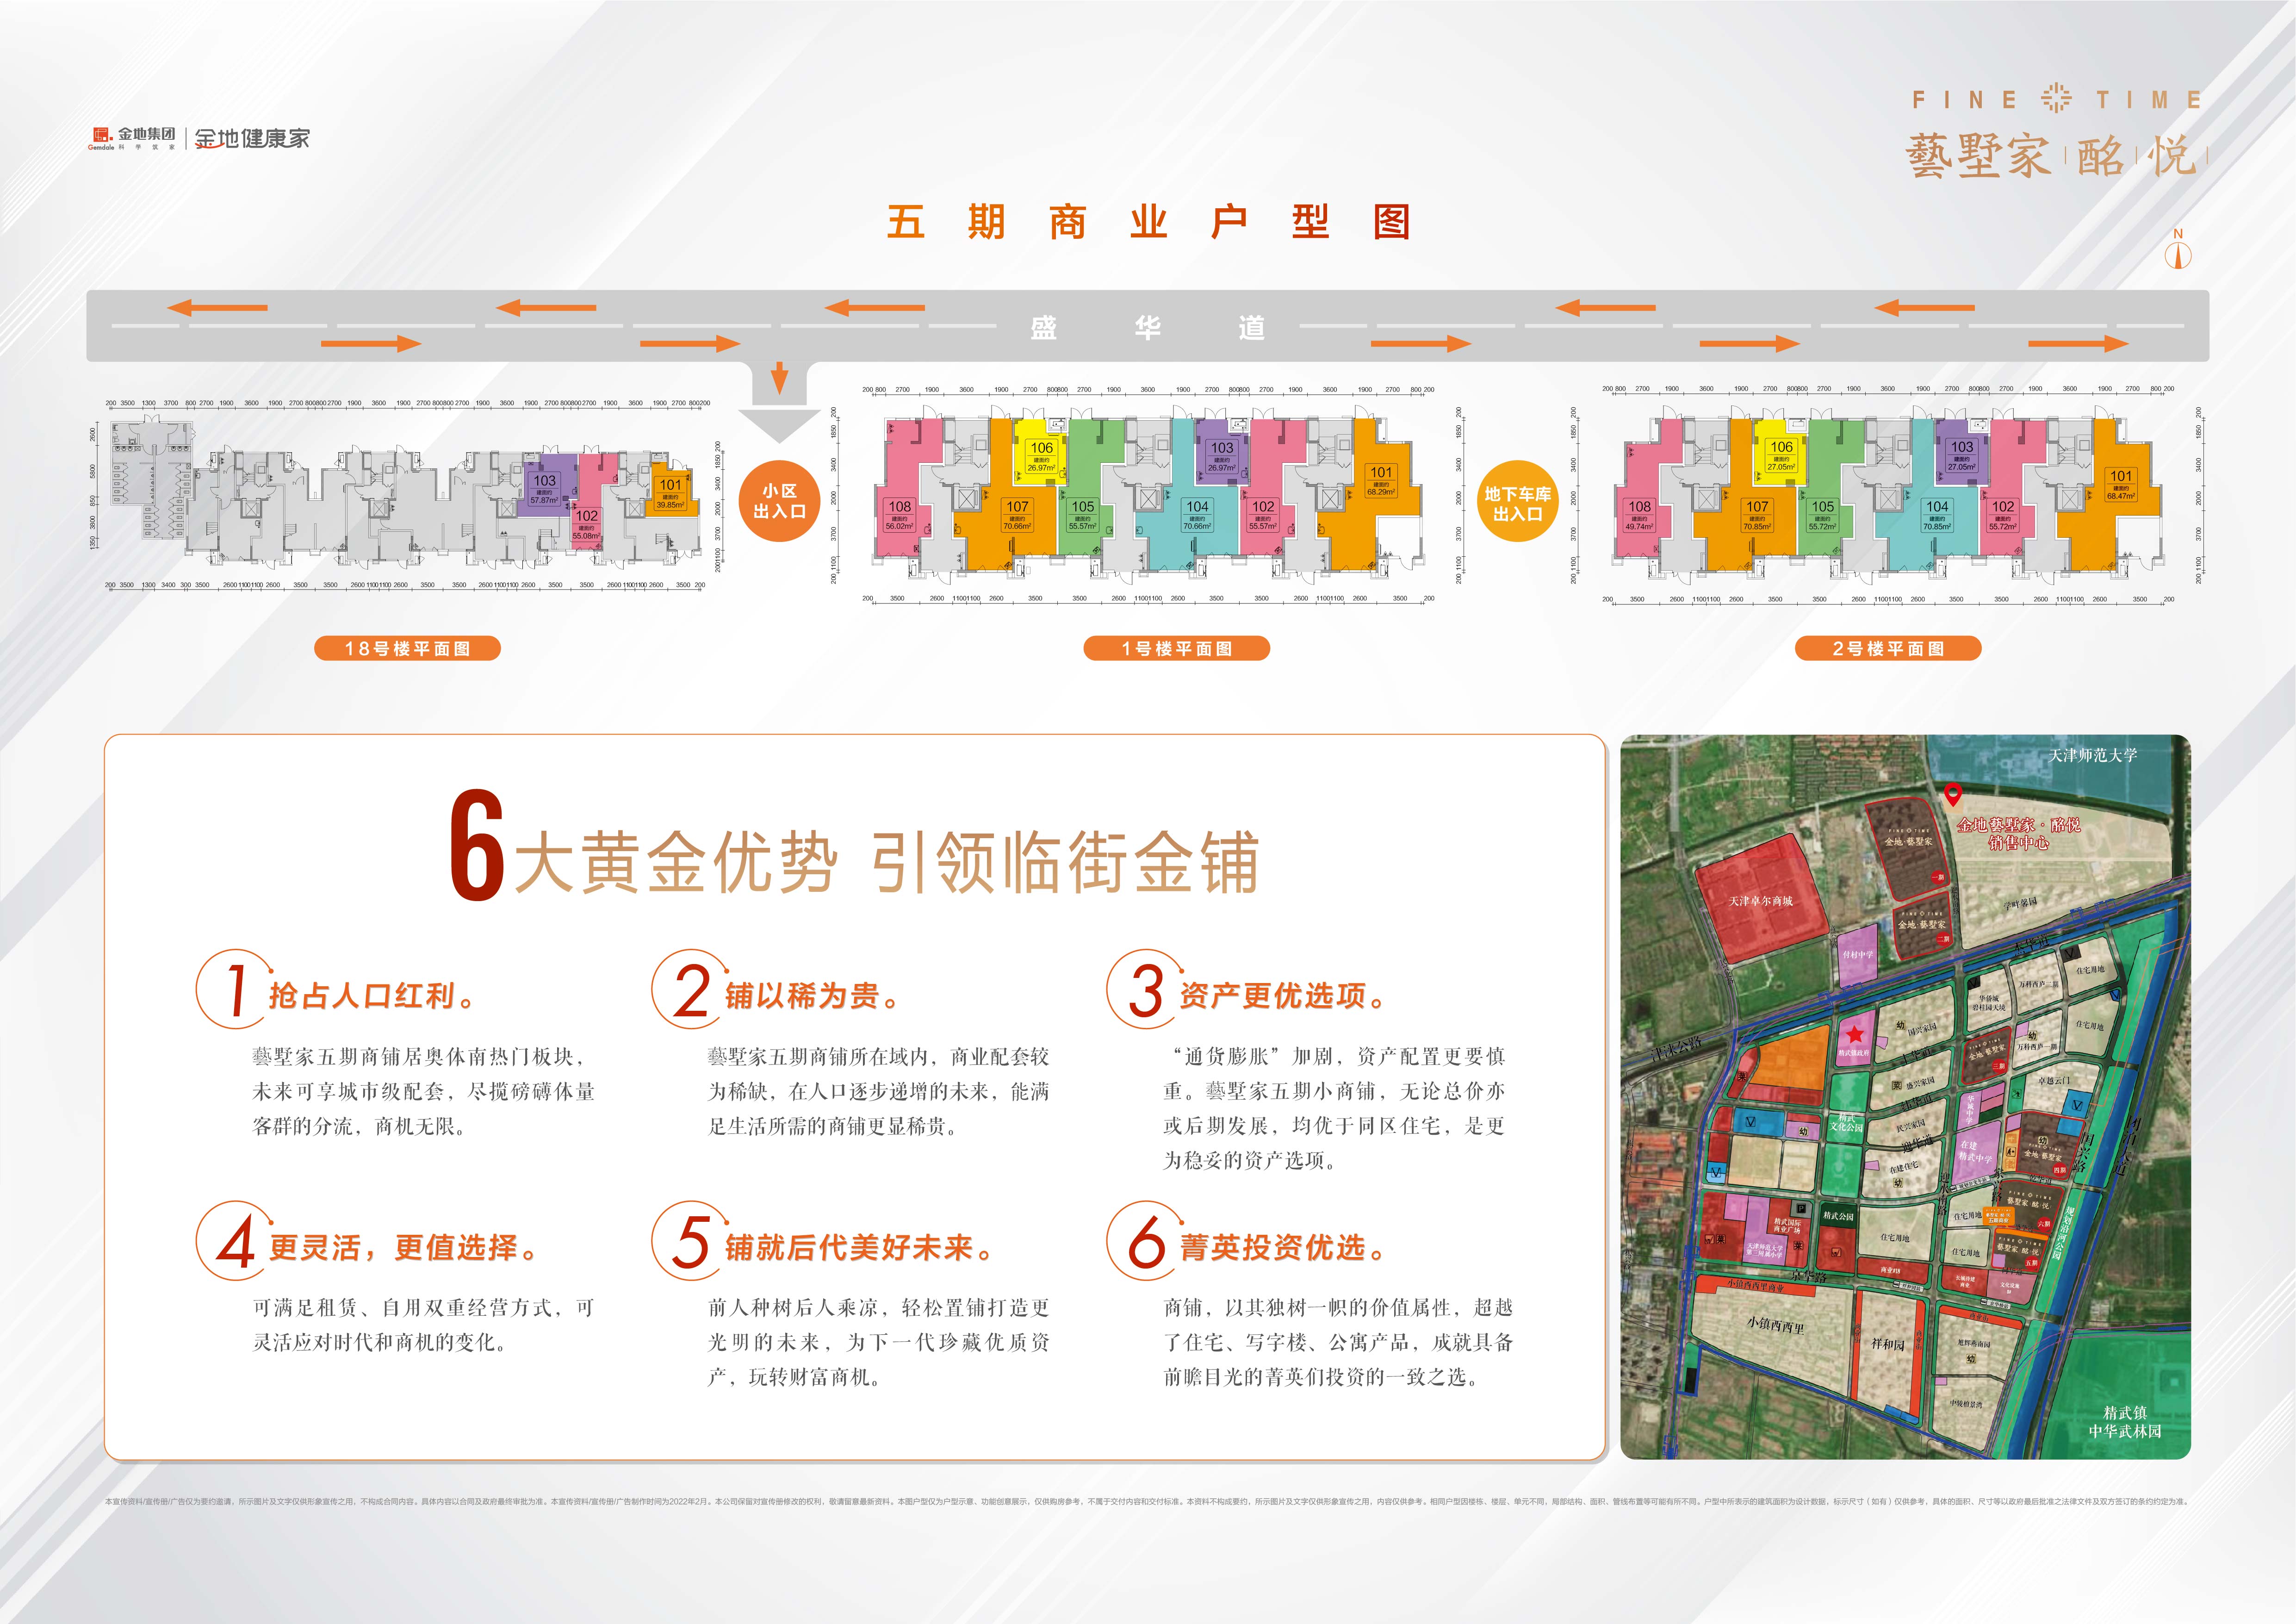2296x1624 pixels.
Task: Click the number 1 circle beside 抢占人口红利
Action: pyautogui.click(x=236, y=990)
